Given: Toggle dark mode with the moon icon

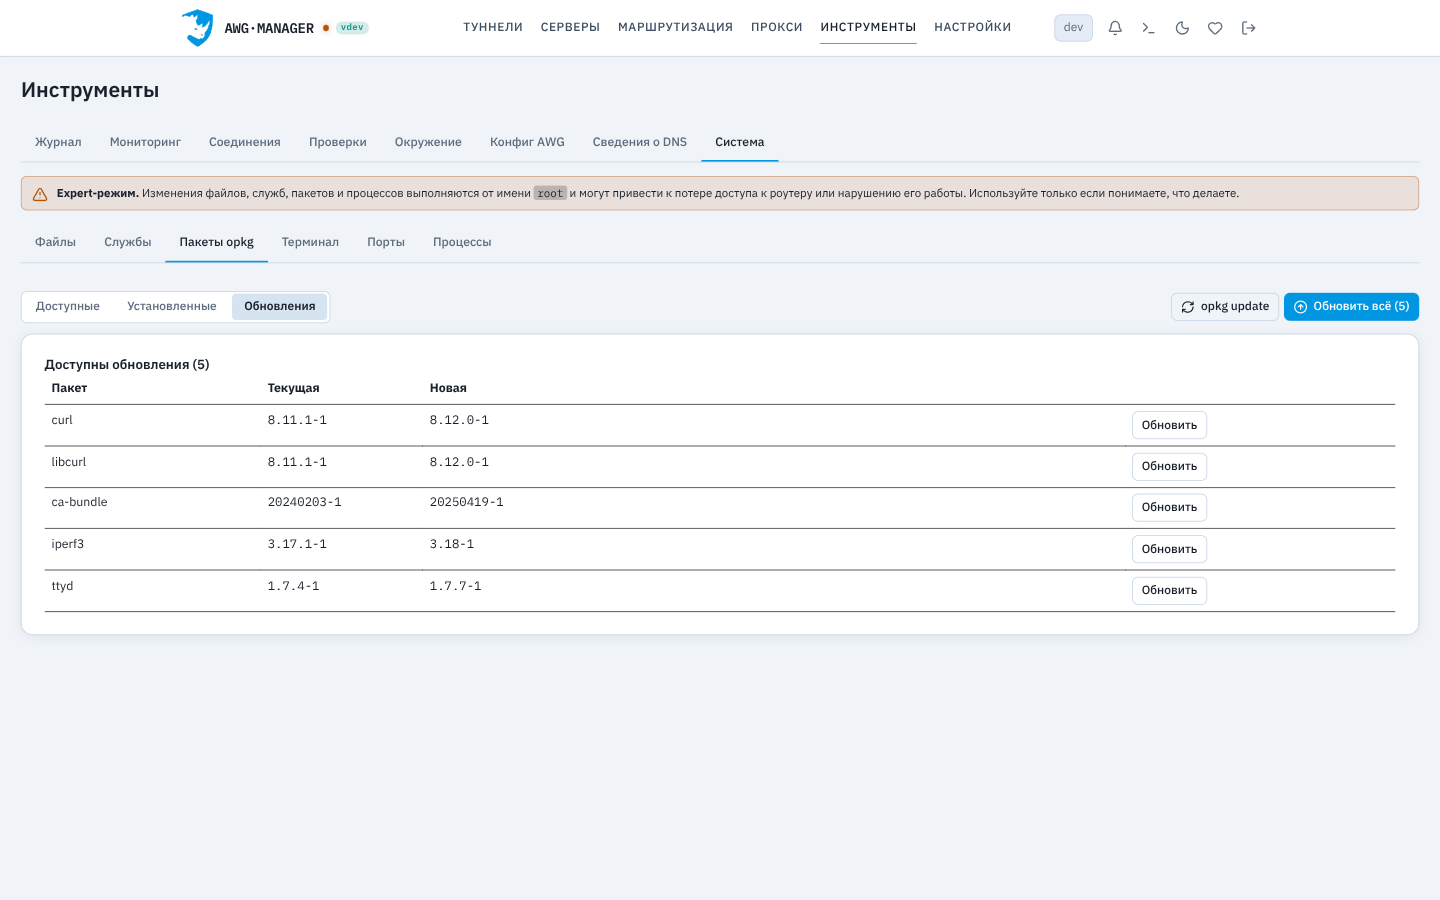Looking at the screenshot, I should coord(1182,28).
